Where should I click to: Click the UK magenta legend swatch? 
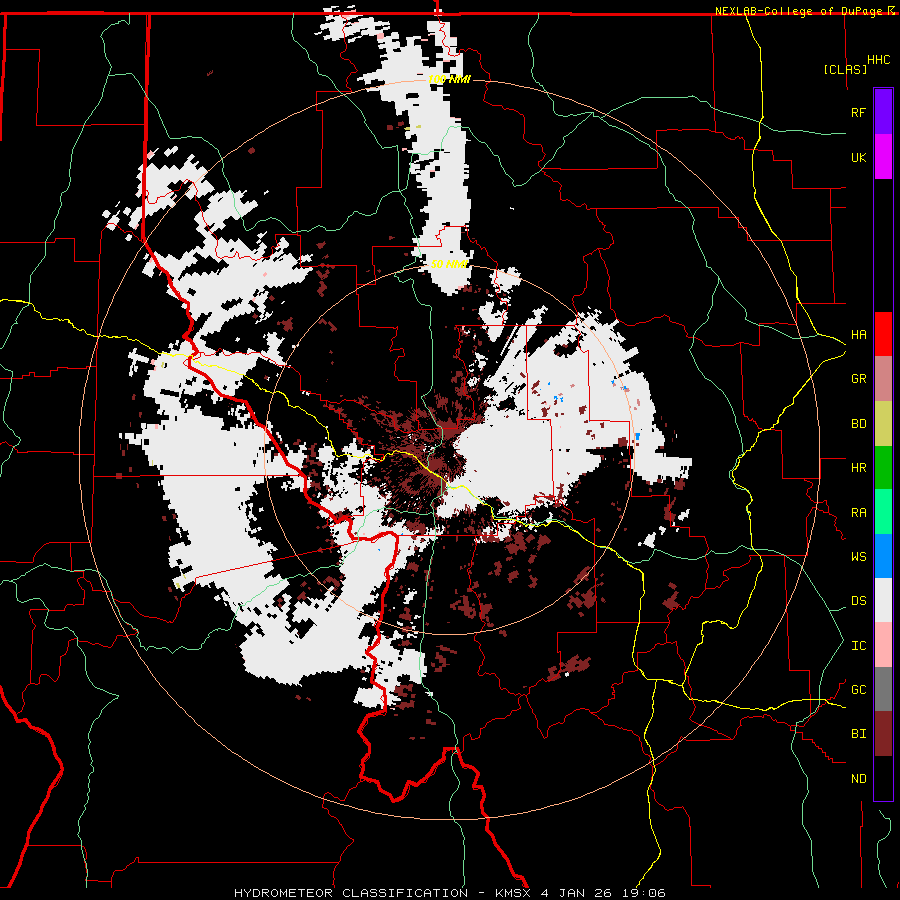tap(883, 157)
